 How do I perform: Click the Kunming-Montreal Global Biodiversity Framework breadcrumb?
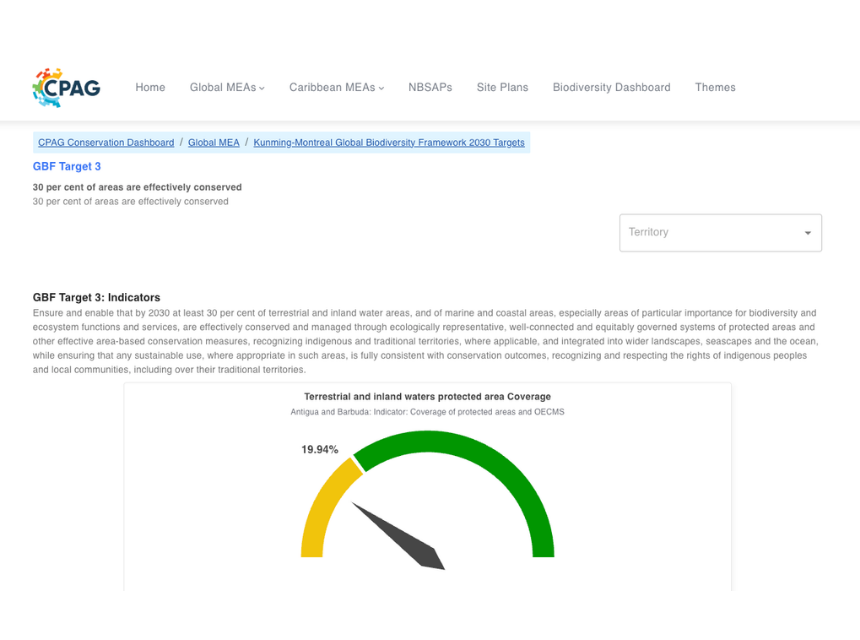pos(389,142)
